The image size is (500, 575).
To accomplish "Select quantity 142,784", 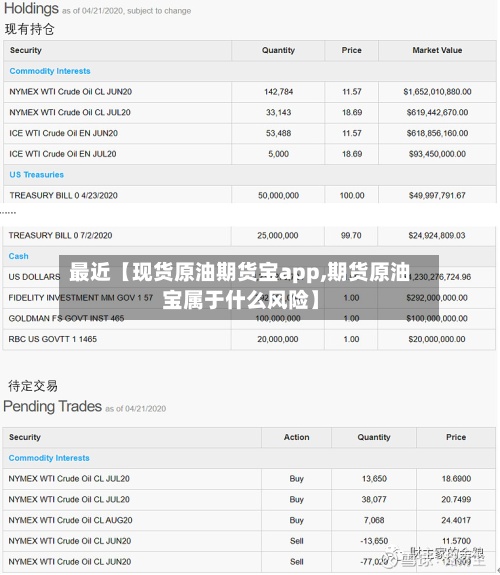I will 279,92.
